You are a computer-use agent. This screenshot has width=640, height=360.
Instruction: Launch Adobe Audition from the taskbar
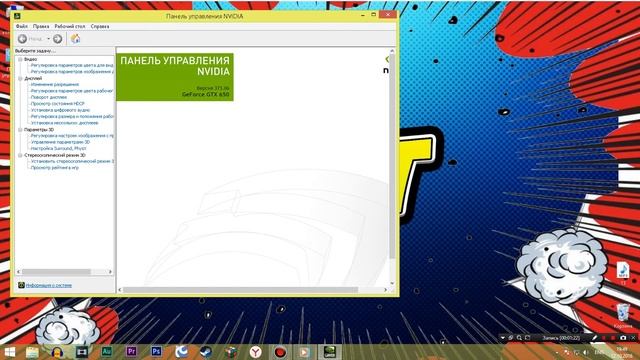[x=107, y=351]
